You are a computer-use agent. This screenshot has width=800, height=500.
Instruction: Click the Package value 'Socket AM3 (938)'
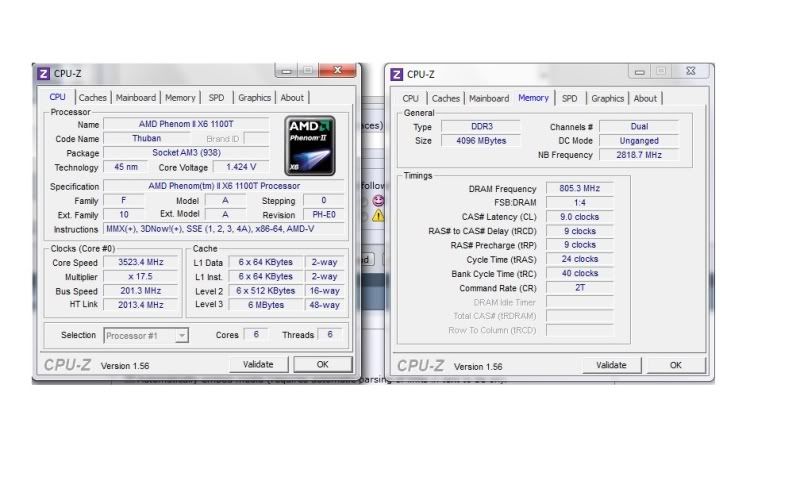click(x=186, y=153)
